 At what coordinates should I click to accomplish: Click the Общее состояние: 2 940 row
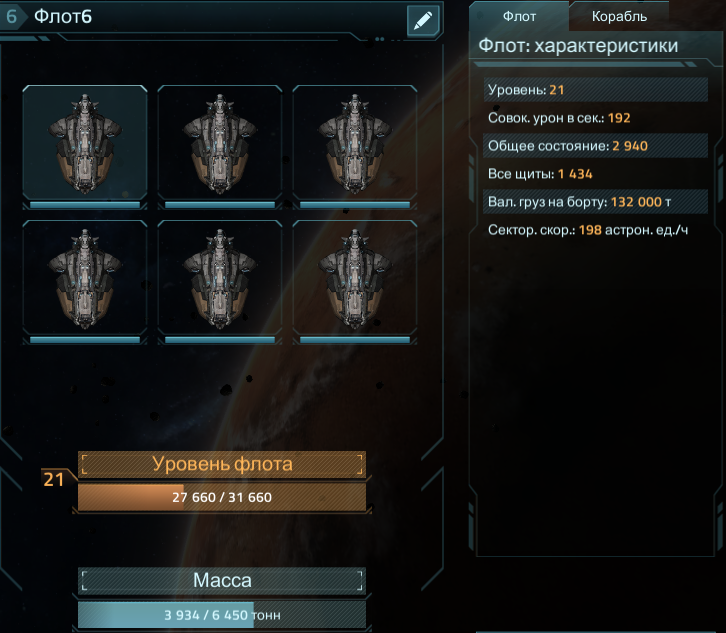click(x=595, y=146)
